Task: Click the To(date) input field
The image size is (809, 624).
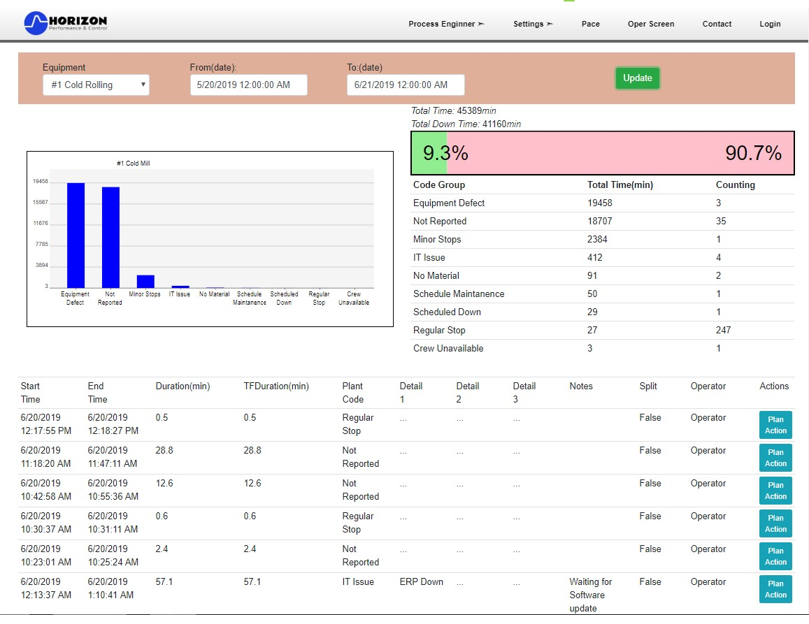Action: pyautogui.click(x=406, y=85)
